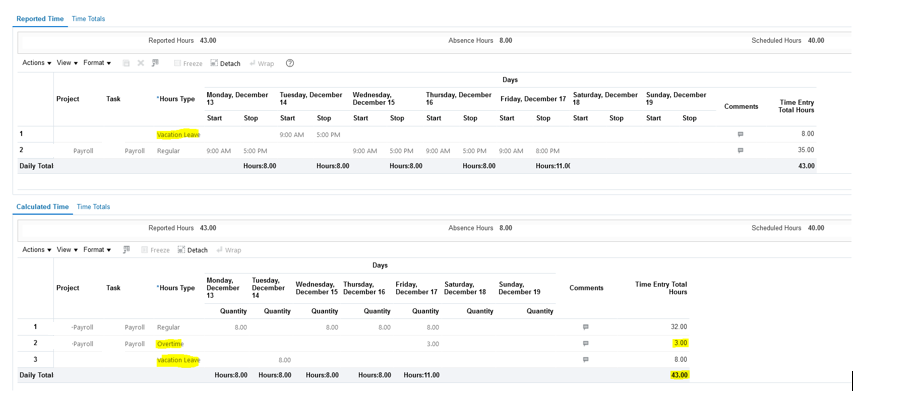This screenshot has width=899, height=396.
Task: Open comment icon for calculated Regular row
Action: (585, 327)
